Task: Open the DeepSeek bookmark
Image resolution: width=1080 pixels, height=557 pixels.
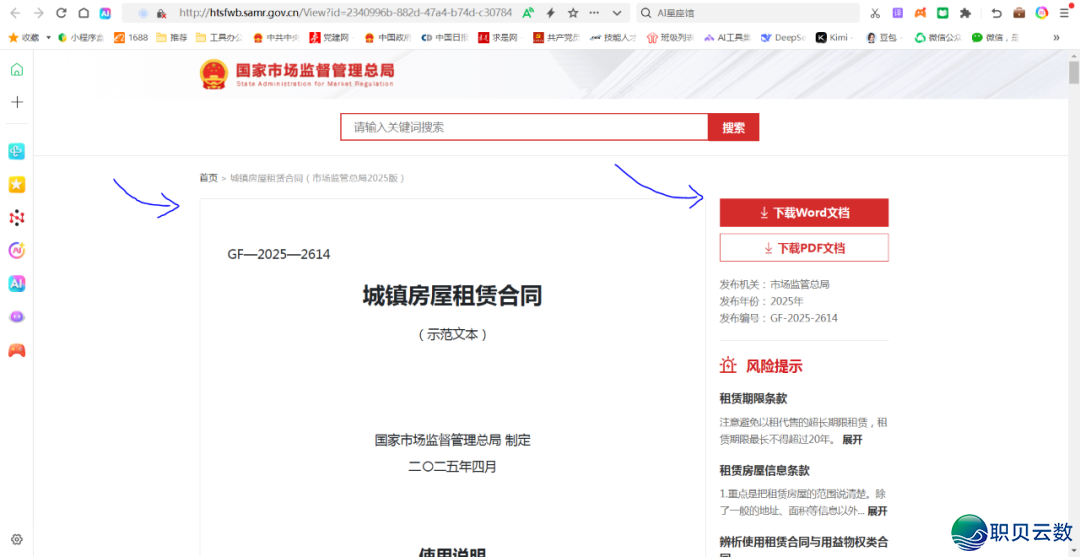Action: 782,37
